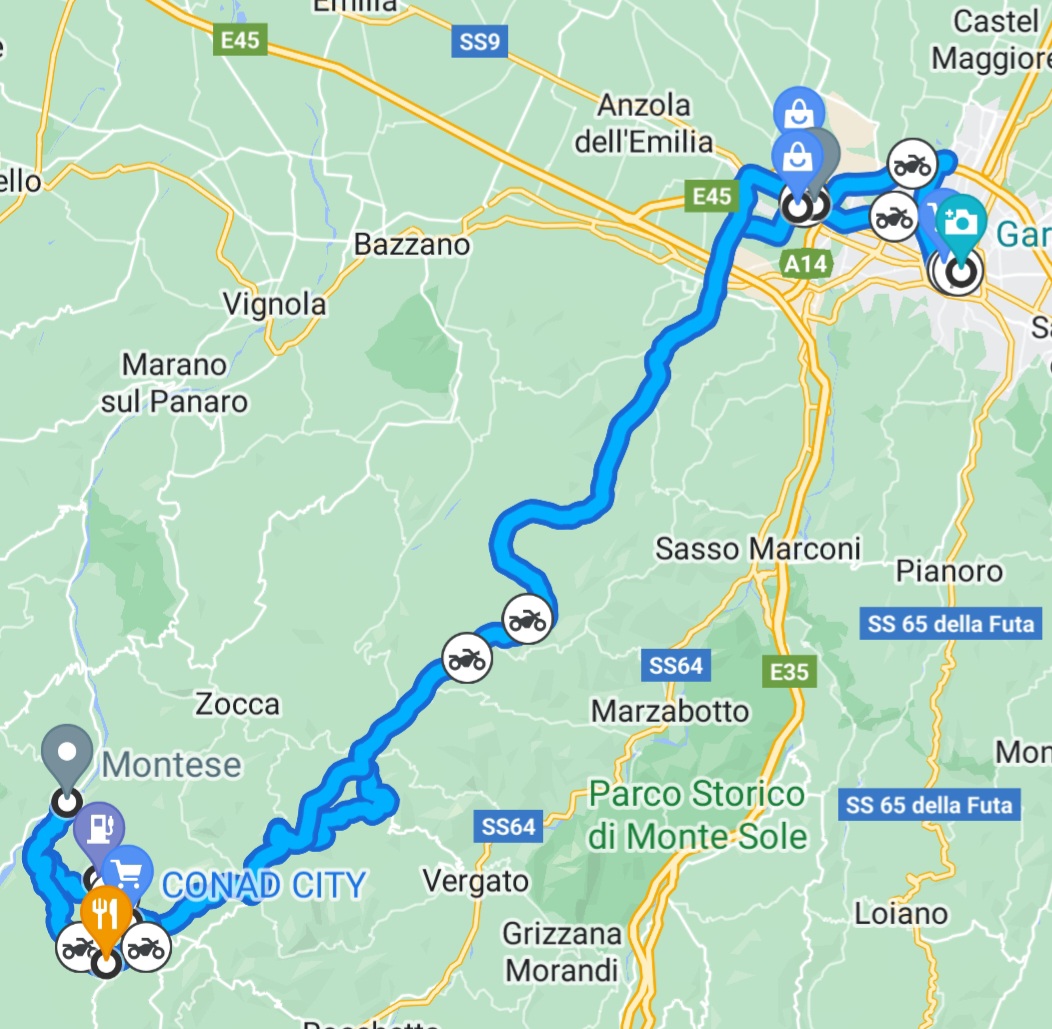Click the A14 highway shield
The width and height of the screenshot is (1052, 1029).
[807, 264]
